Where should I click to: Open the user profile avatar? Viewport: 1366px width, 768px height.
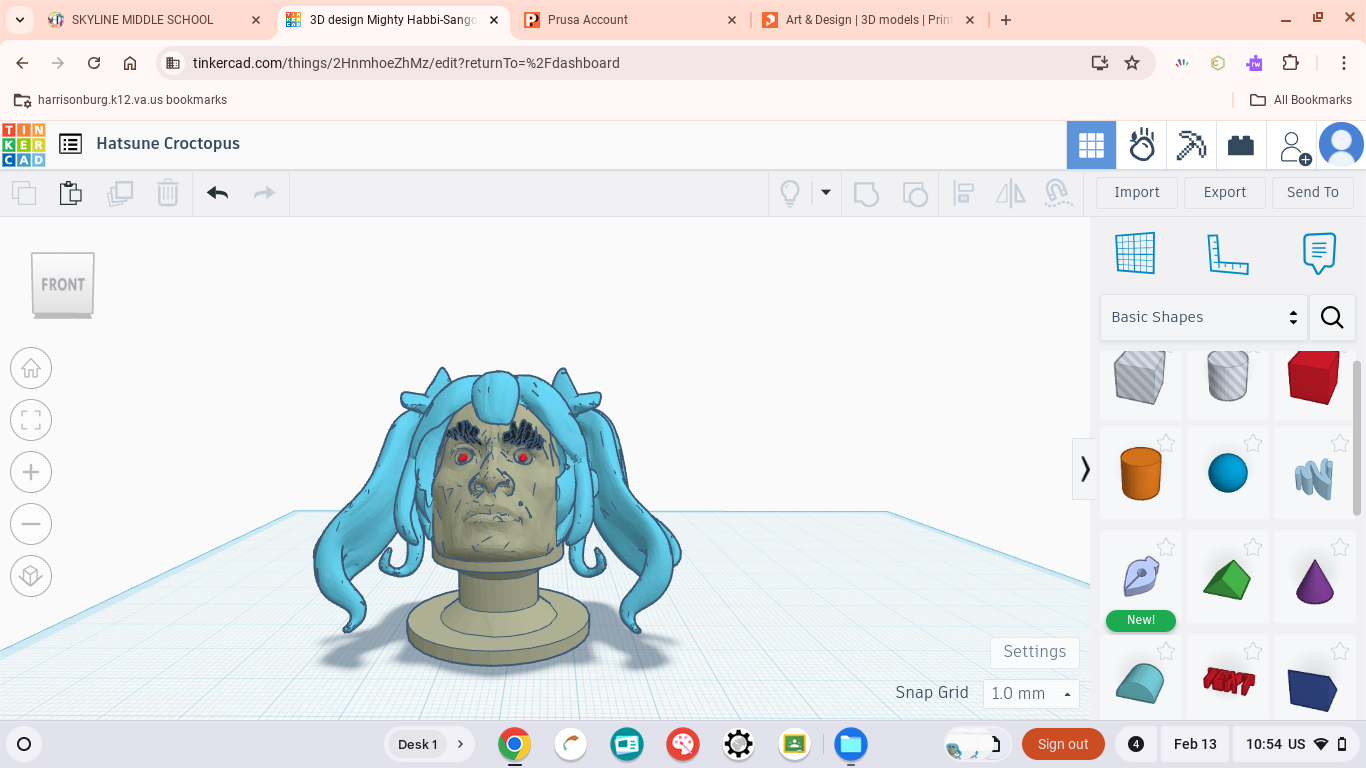tap(1341, 146)
